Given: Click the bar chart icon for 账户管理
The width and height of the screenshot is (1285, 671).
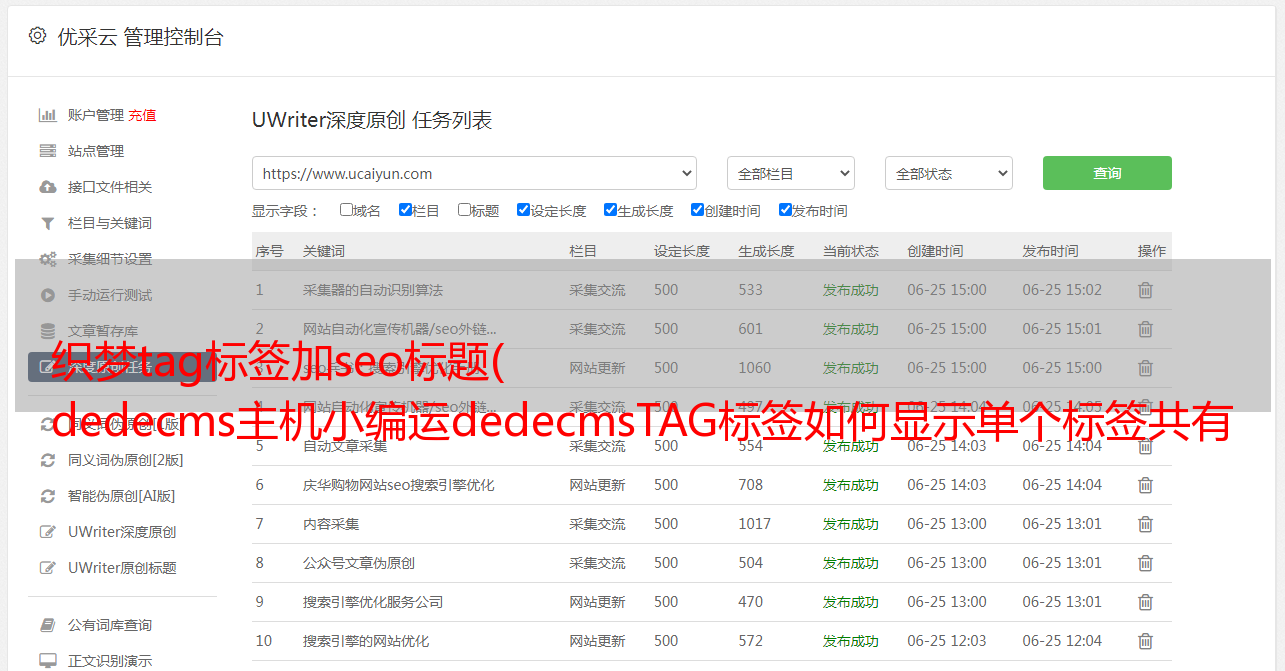Looking at the screenshot, I should (x=47, y=115).
